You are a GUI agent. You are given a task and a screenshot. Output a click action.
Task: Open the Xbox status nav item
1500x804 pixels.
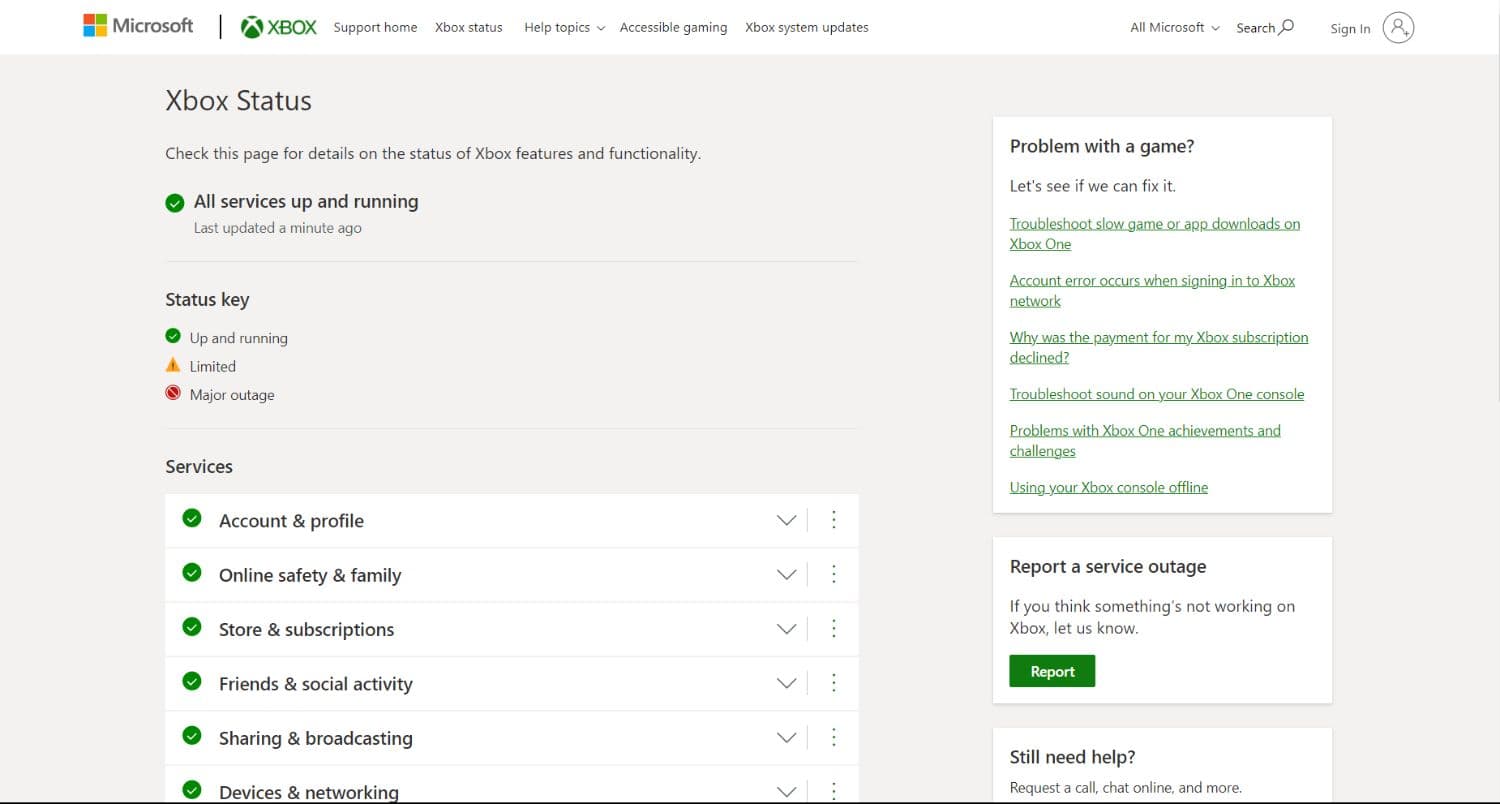[x=469, y=28]
